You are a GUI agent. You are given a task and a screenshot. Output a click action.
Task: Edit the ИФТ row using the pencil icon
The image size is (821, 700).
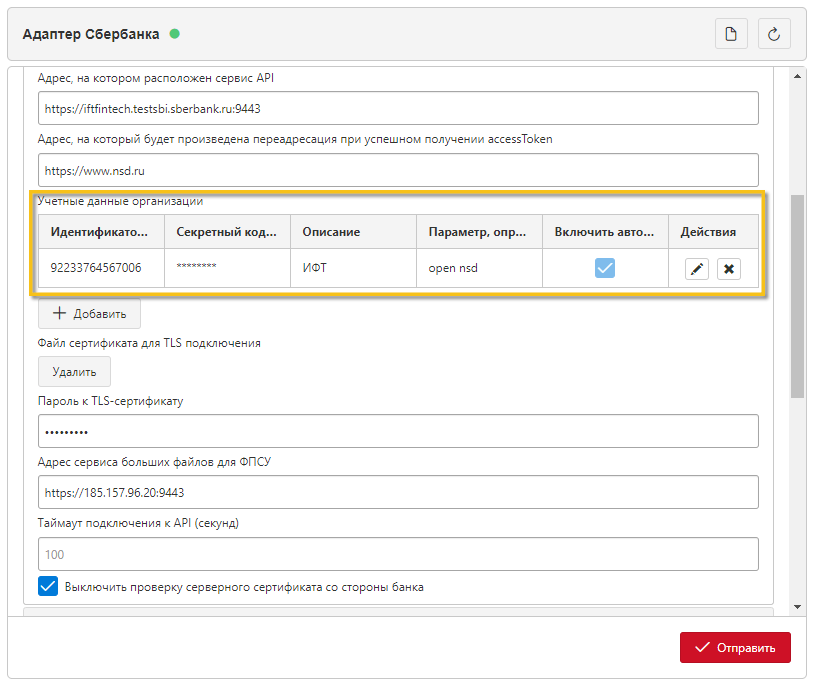click(x=696, y=269)
